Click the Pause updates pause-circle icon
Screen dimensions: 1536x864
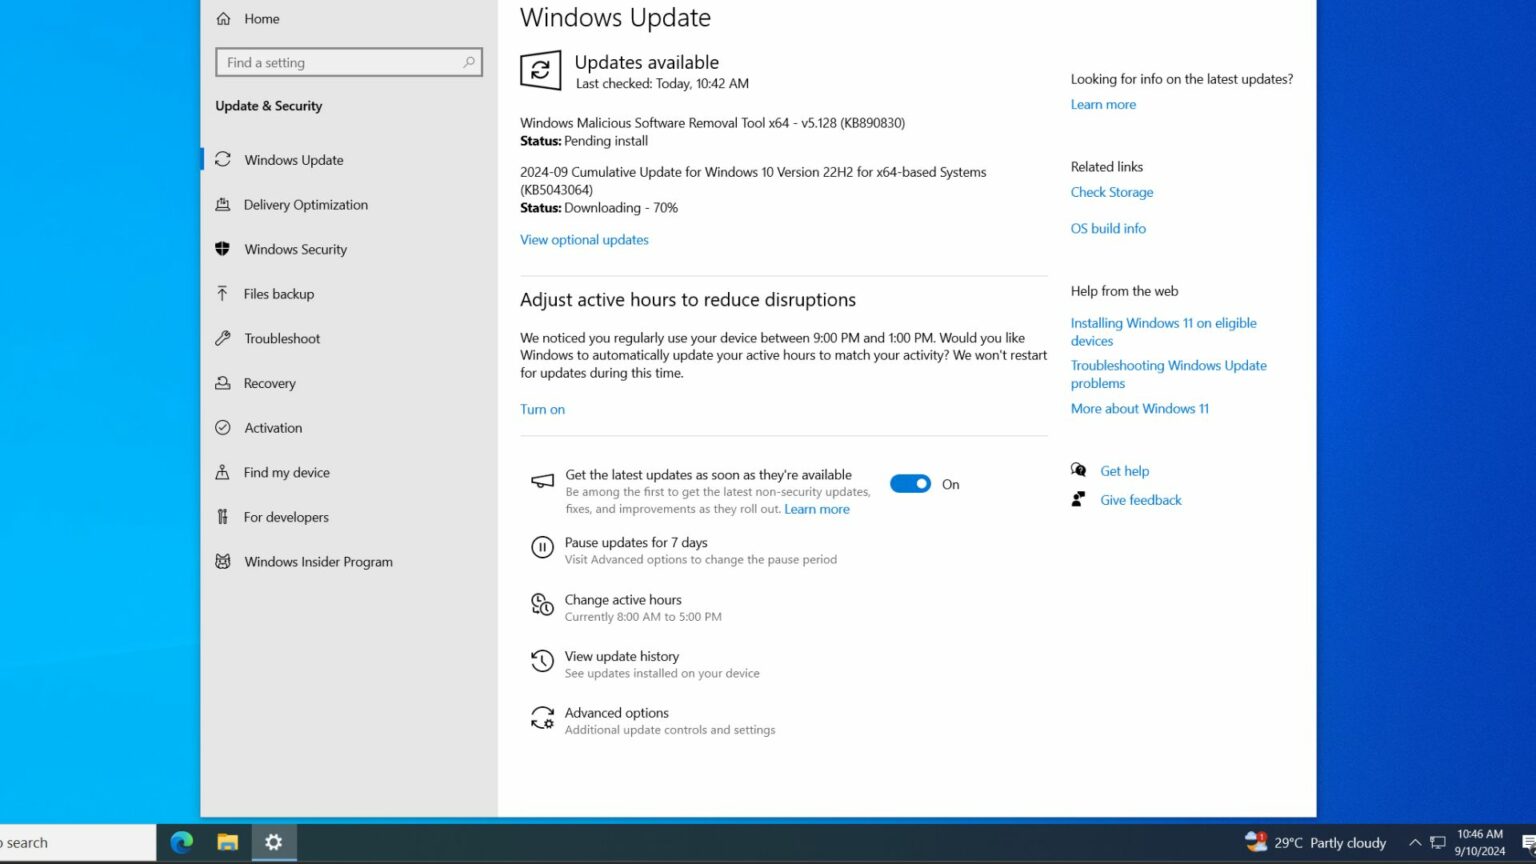(542, 547)
